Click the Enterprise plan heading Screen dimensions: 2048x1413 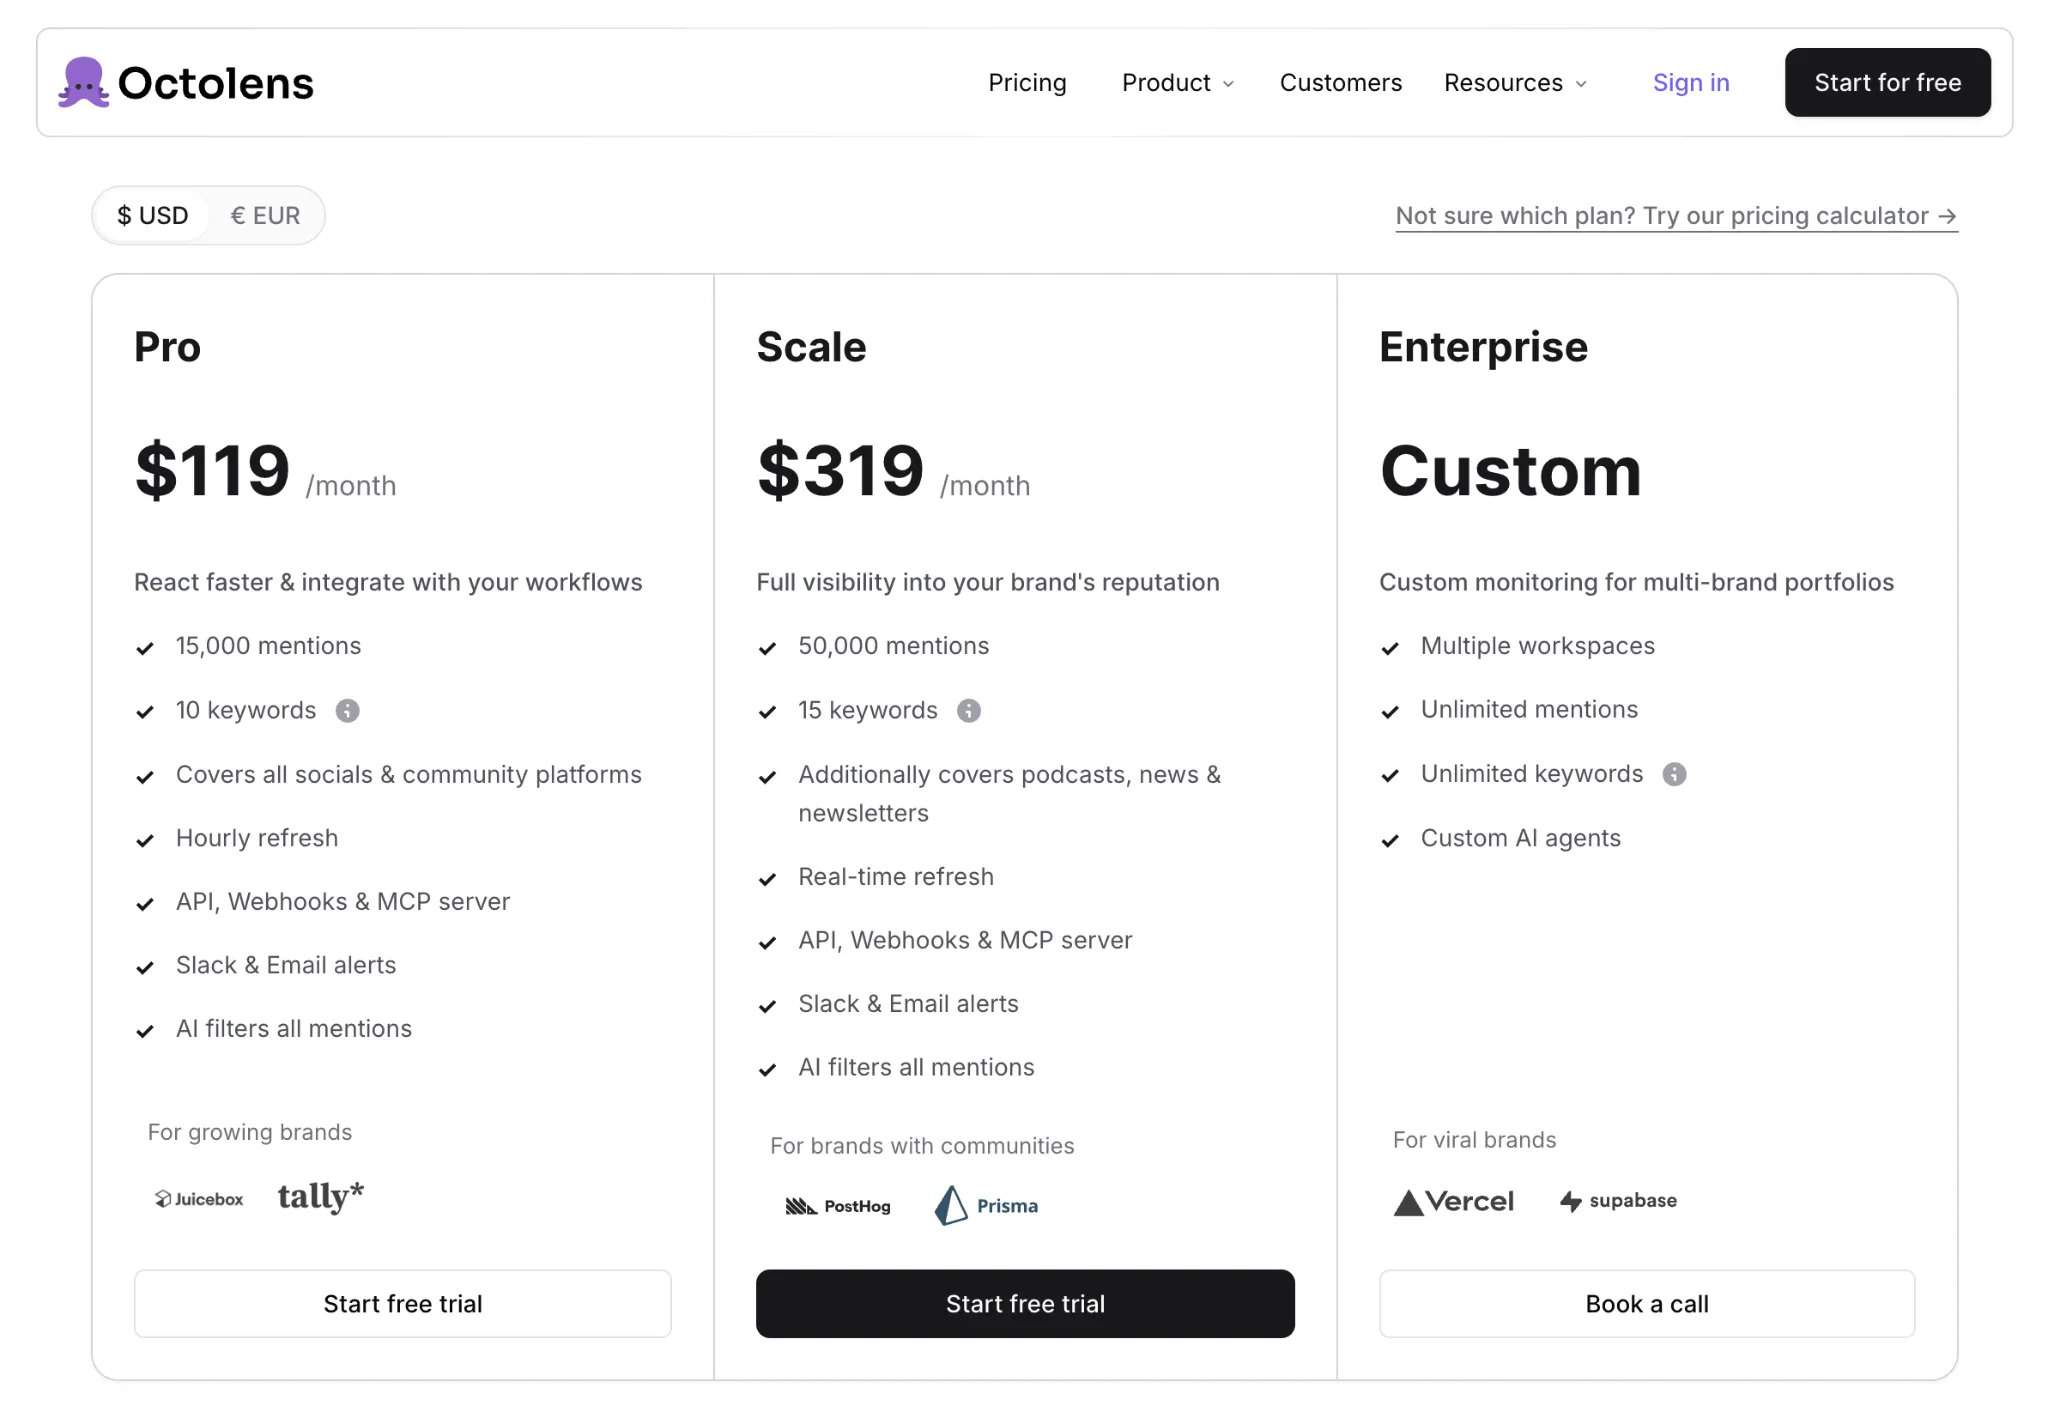point(1483,347)
